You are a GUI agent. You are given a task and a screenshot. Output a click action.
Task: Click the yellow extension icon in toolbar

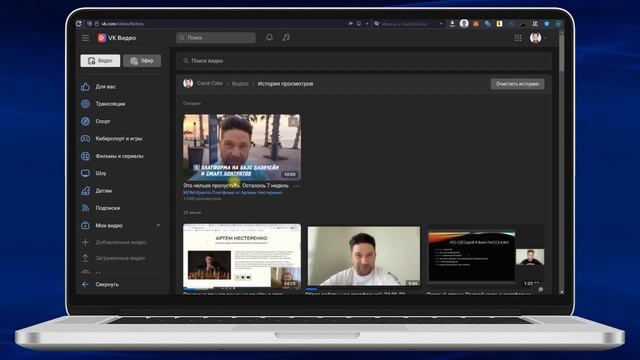click(x=499, y=24)
